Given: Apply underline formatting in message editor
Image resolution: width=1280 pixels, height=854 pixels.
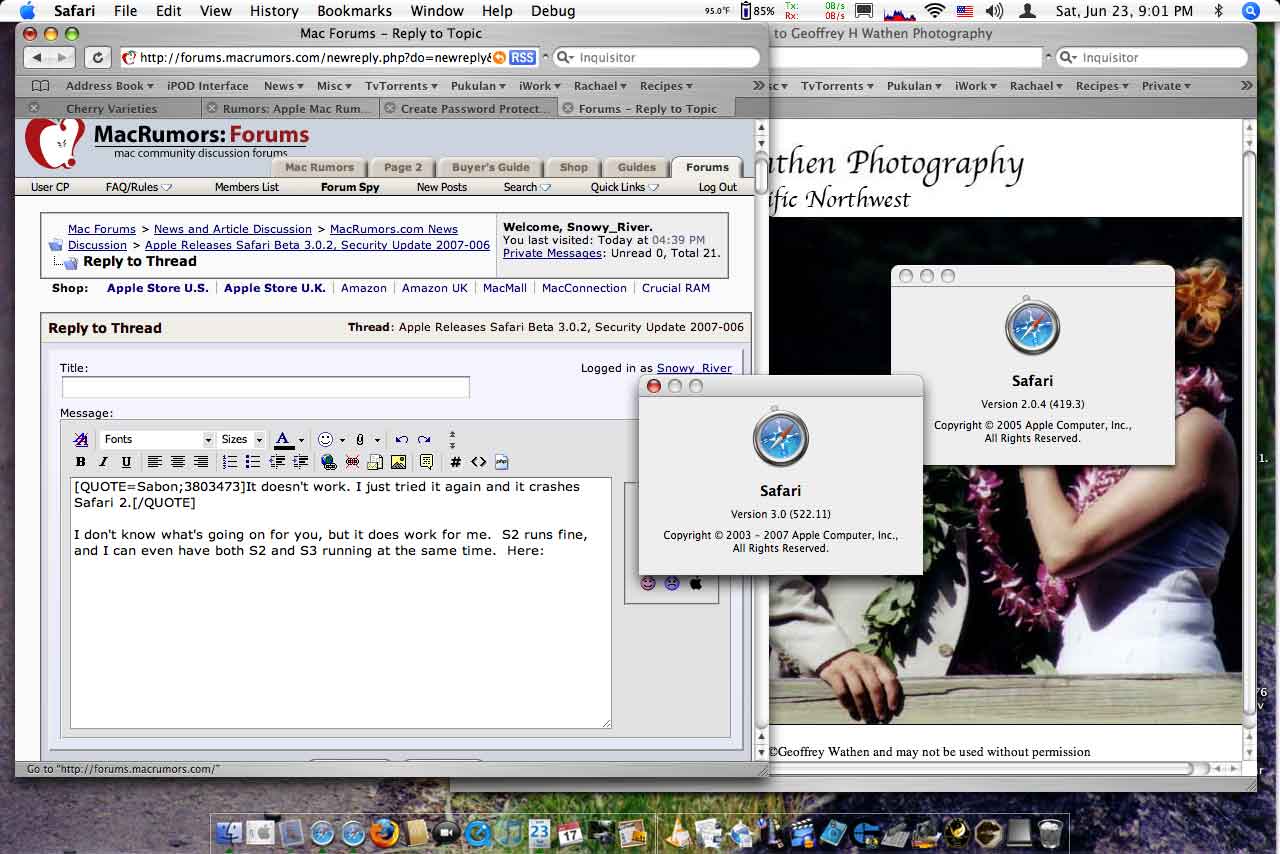Looking at the screenshot, I should [126, 462].
